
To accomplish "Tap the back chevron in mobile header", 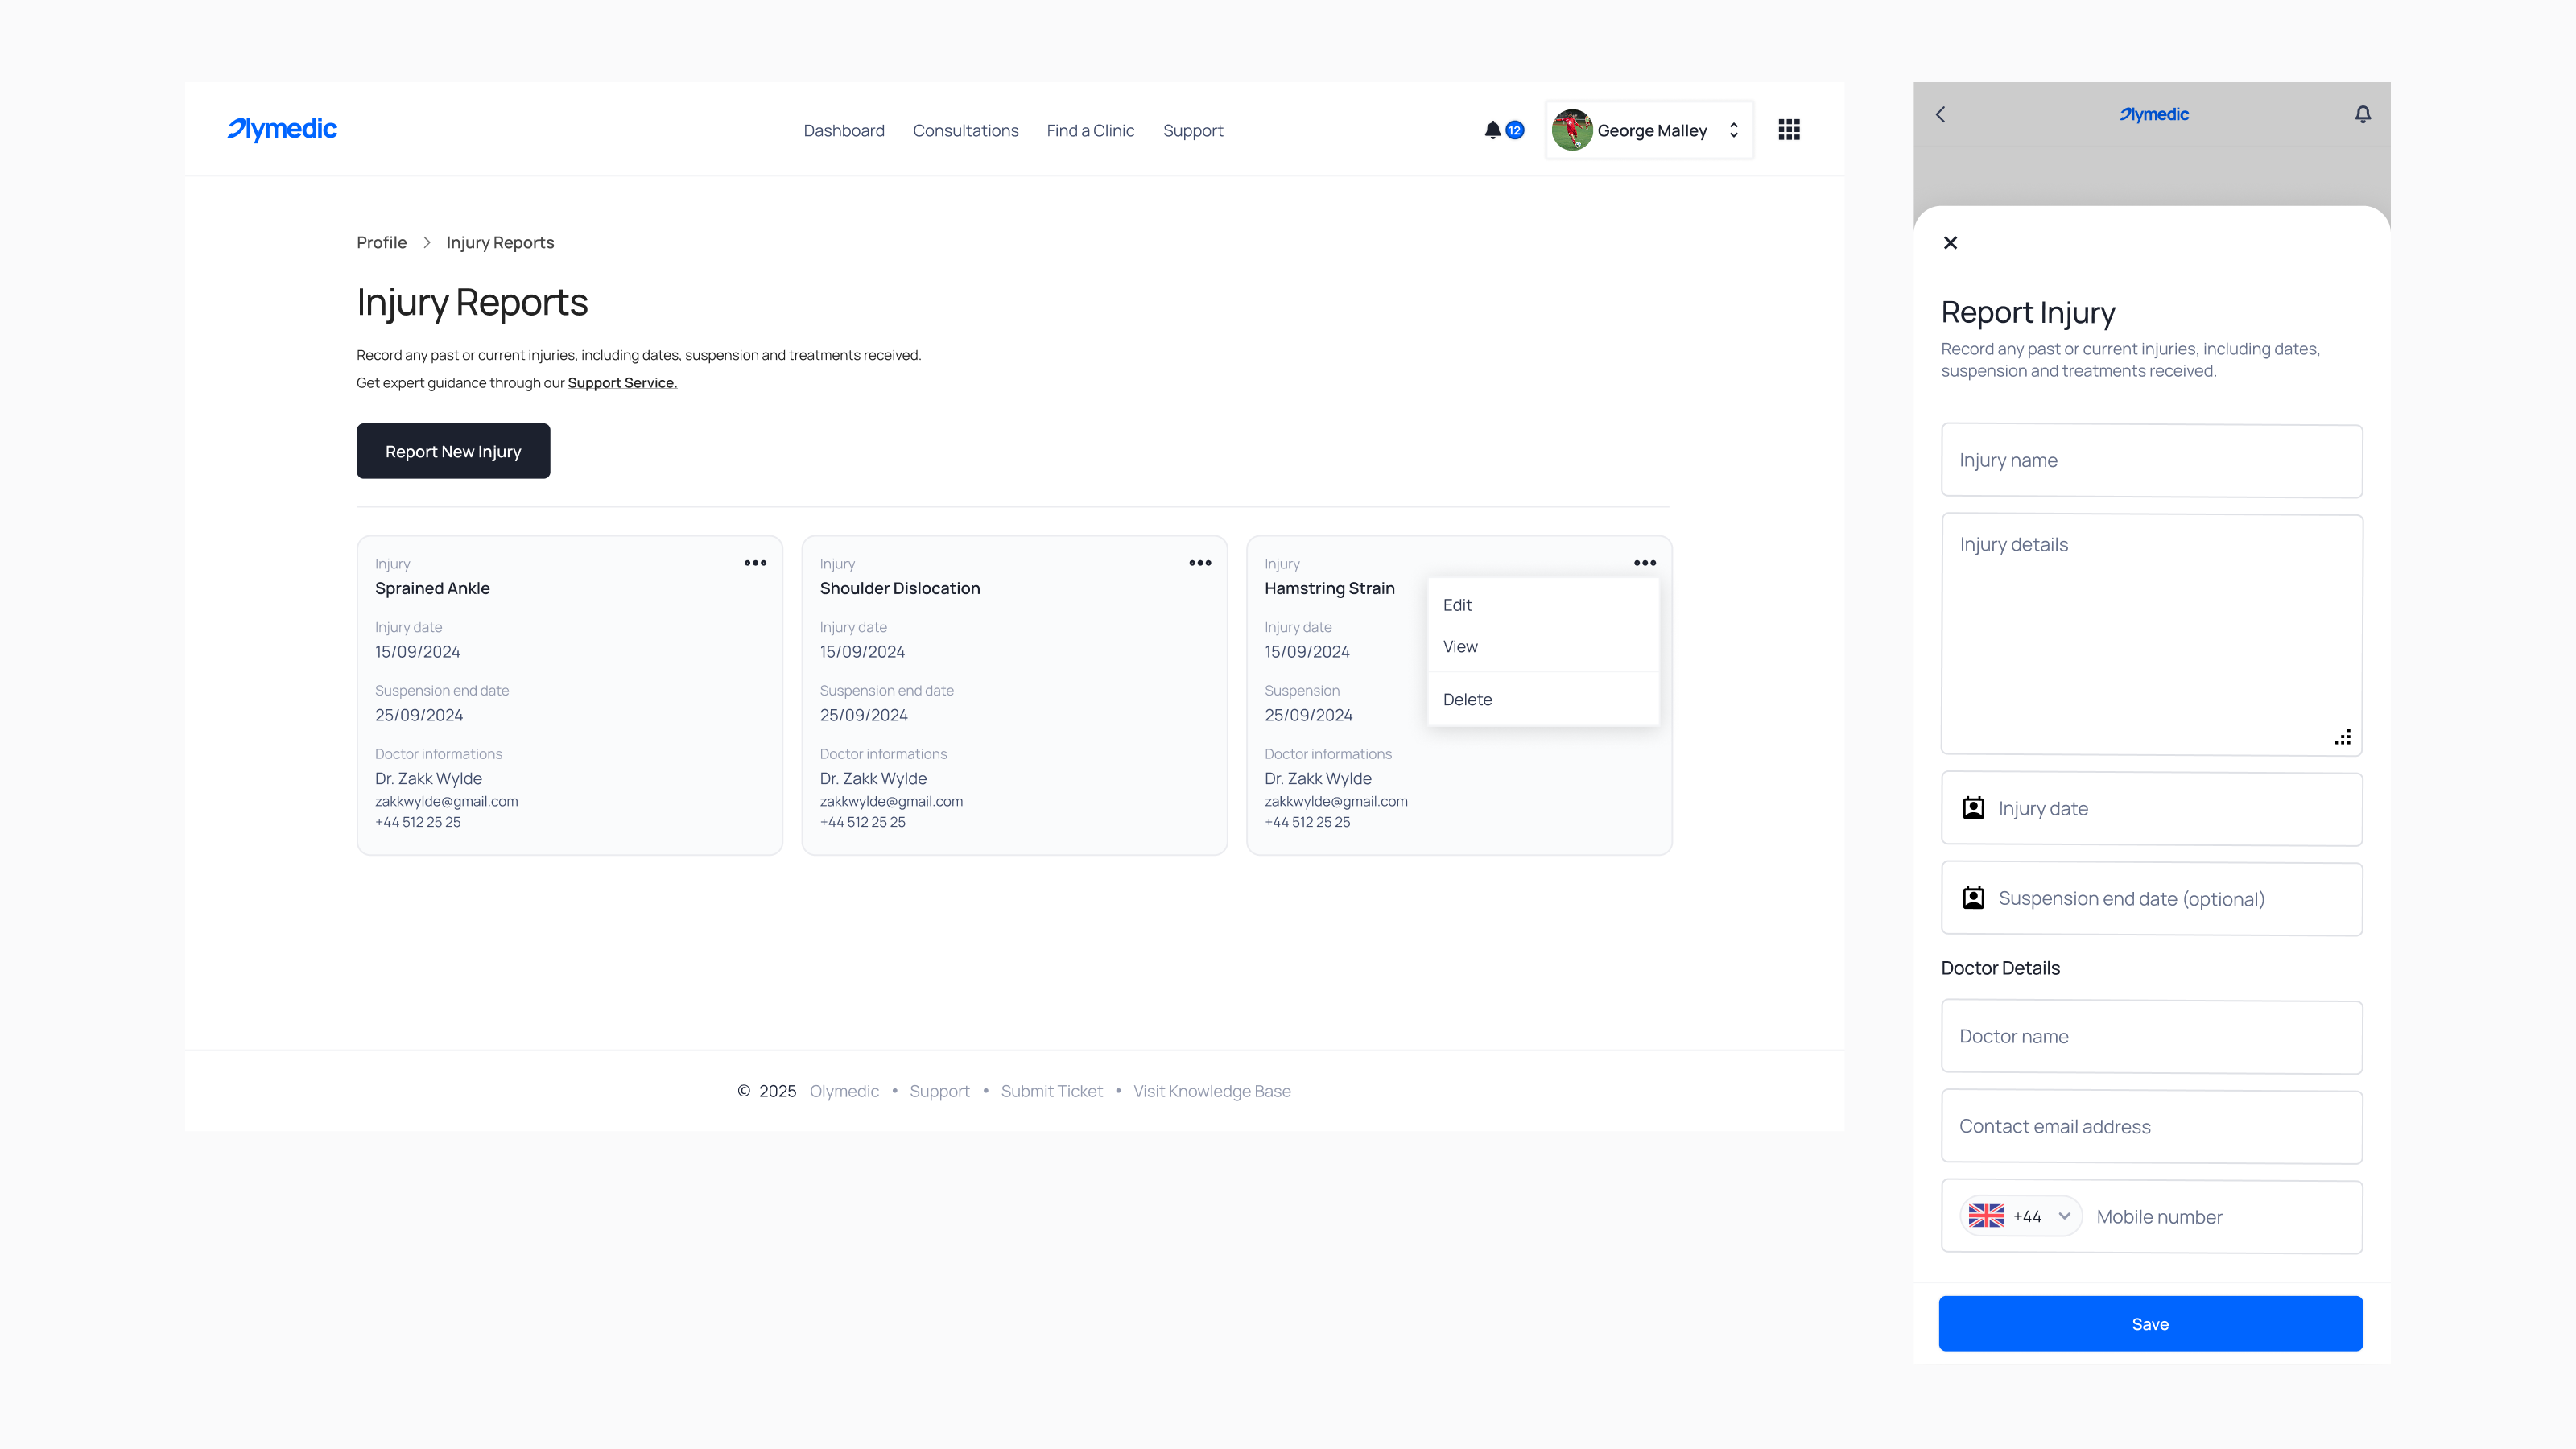I will [x=1940, y=114].
